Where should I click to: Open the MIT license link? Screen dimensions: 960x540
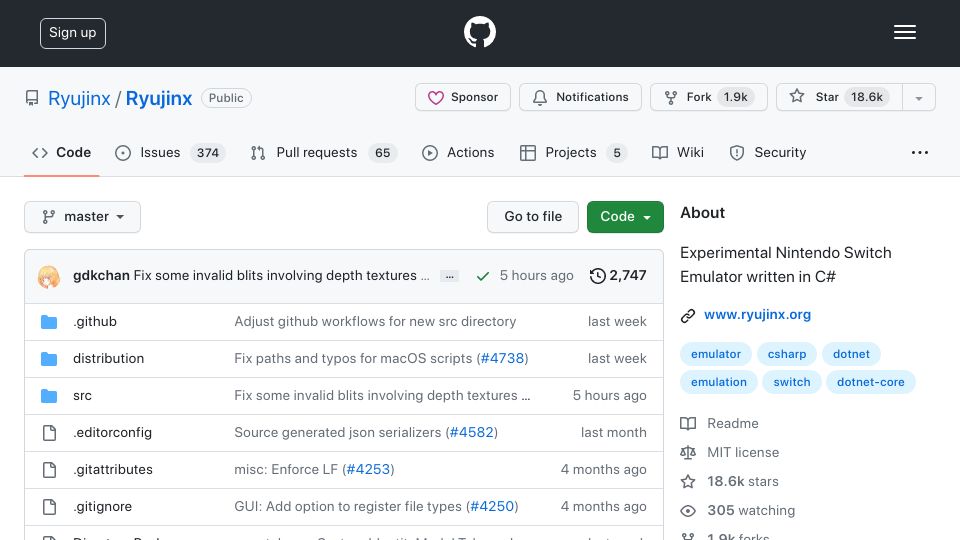743,452
